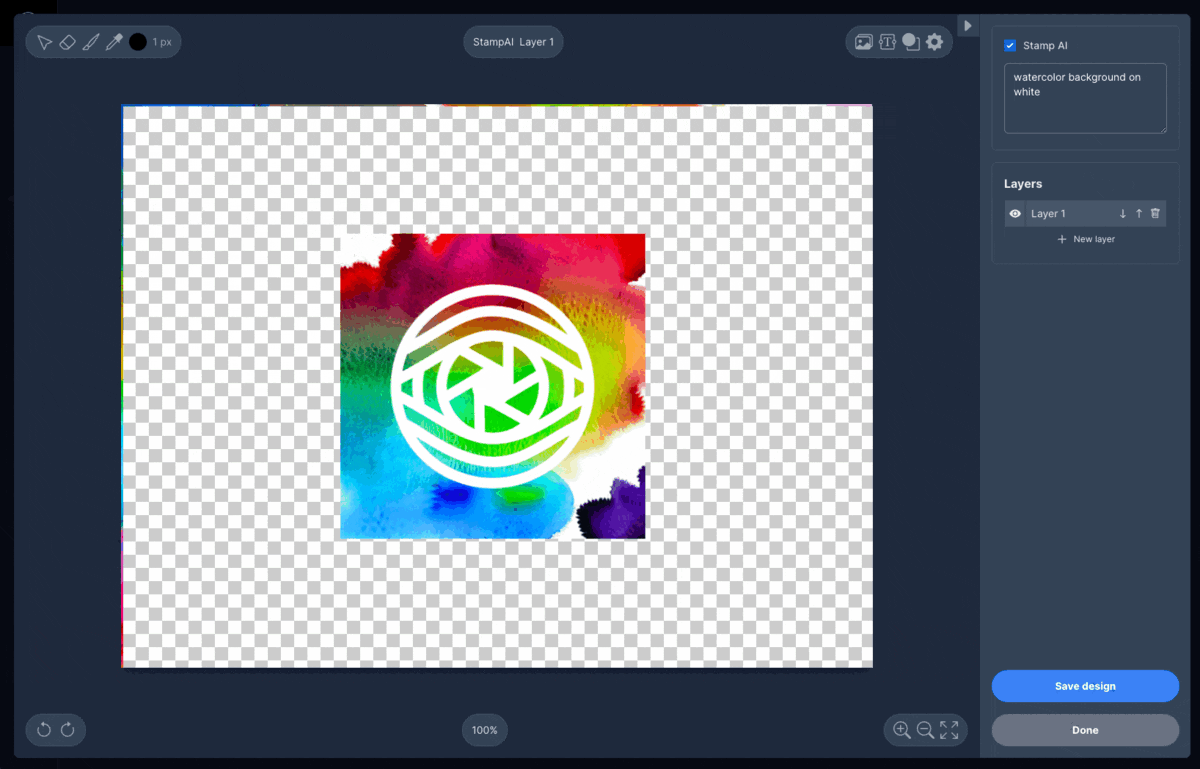Fit canvas to screen icon
The width and height of the screenshot is (1200, 769).
click(949, 730)
